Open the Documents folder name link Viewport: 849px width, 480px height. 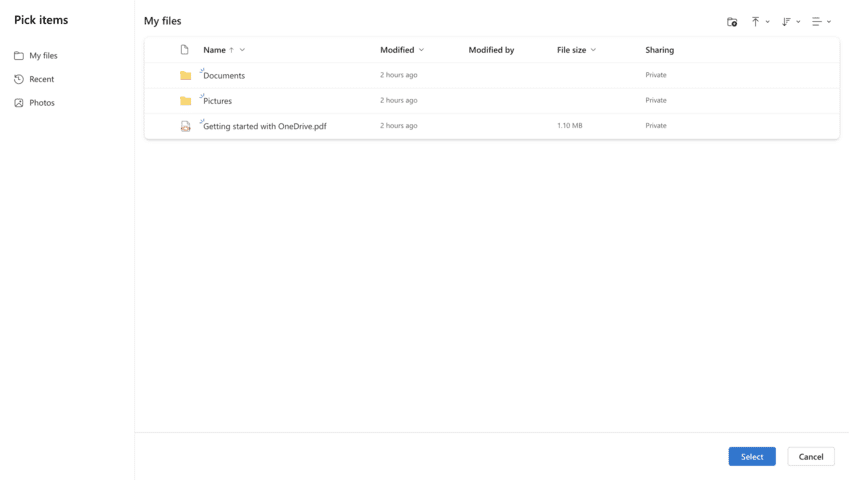[x=224, y=76]
